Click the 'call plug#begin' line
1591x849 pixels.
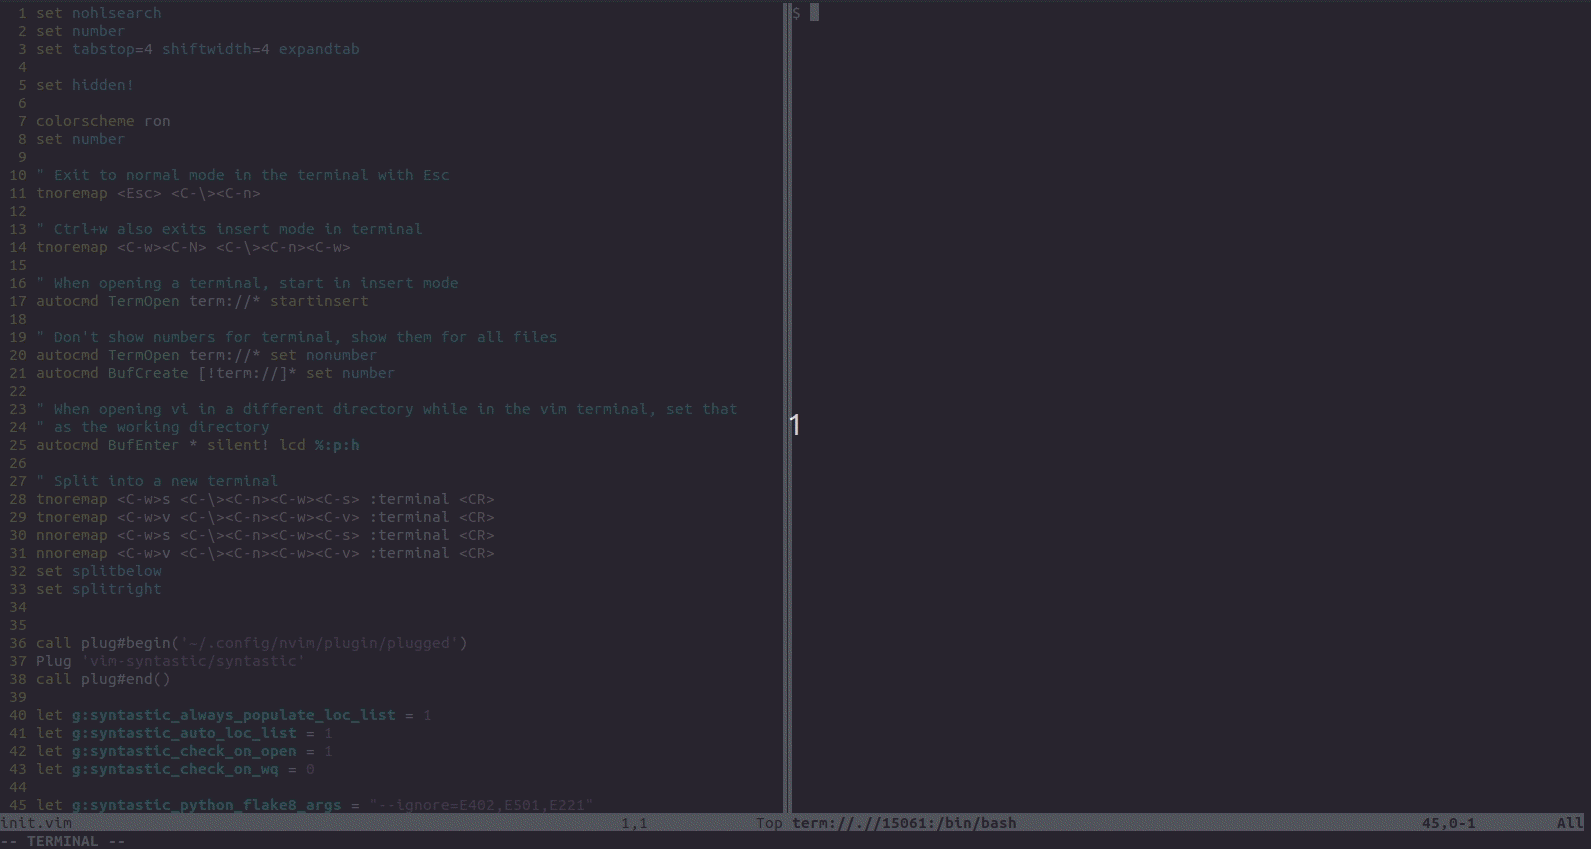click(251, 643)
